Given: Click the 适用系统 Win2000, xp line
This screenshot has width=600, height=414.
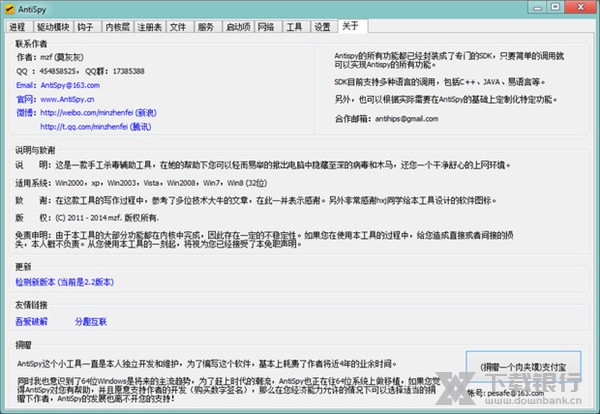Looking at the screenshot, I should [x=141, y=183].
